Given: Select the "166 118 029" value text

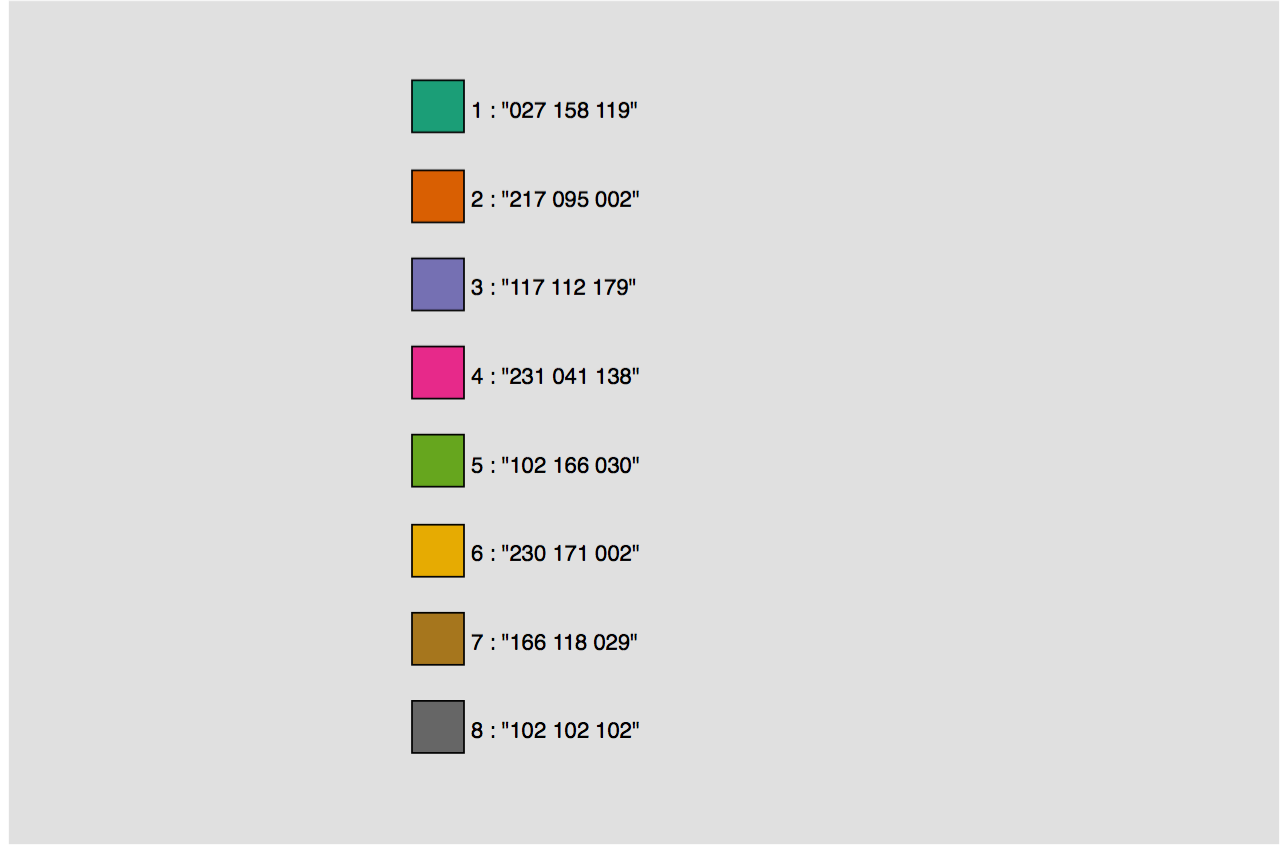Looking at the screenshot, I should [569, 643].
